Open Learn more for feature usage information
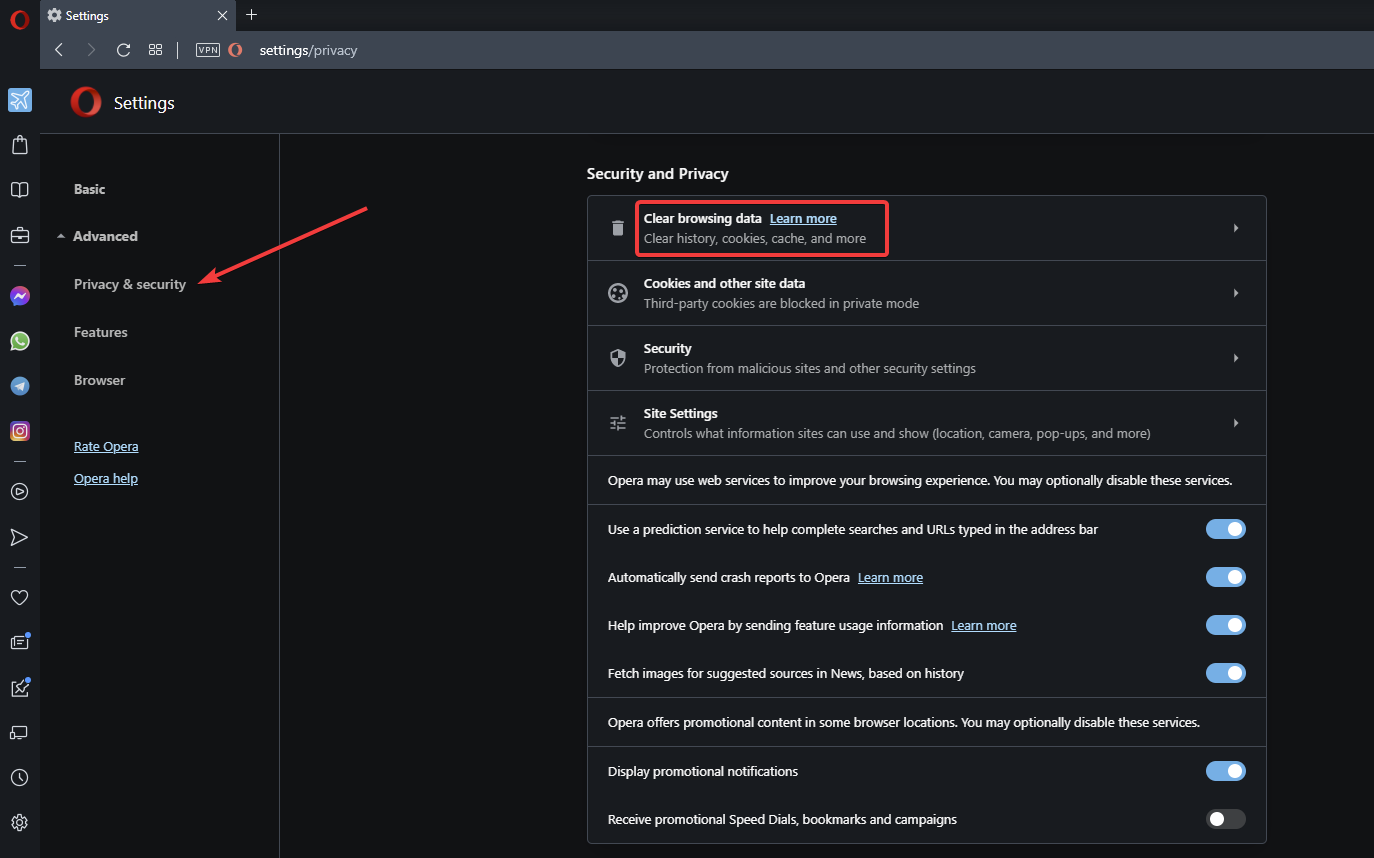The height and width of the screenshot is (858, 1374). pyautogui.click(x=983, y=625)
